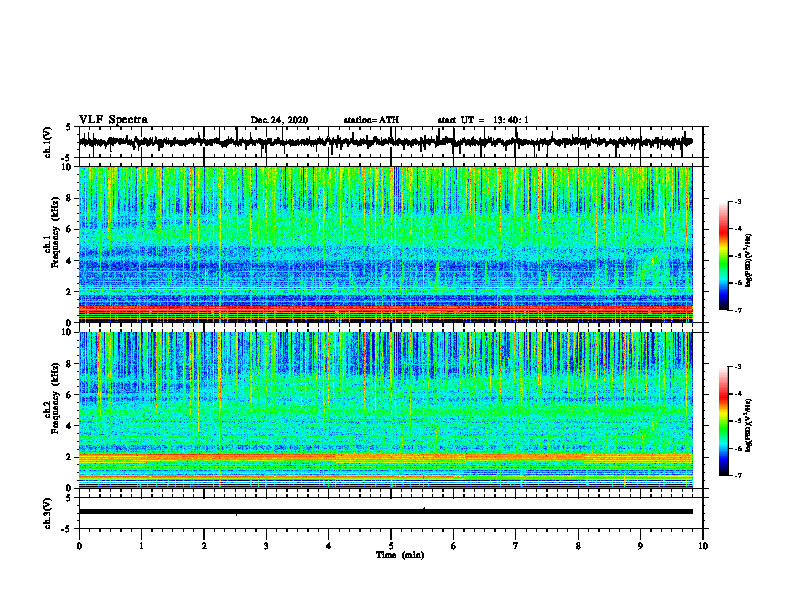Select the "Time (min)" x-axis label
The width and height of the screenshot is (792, 612).
click(x=400, y=555)
